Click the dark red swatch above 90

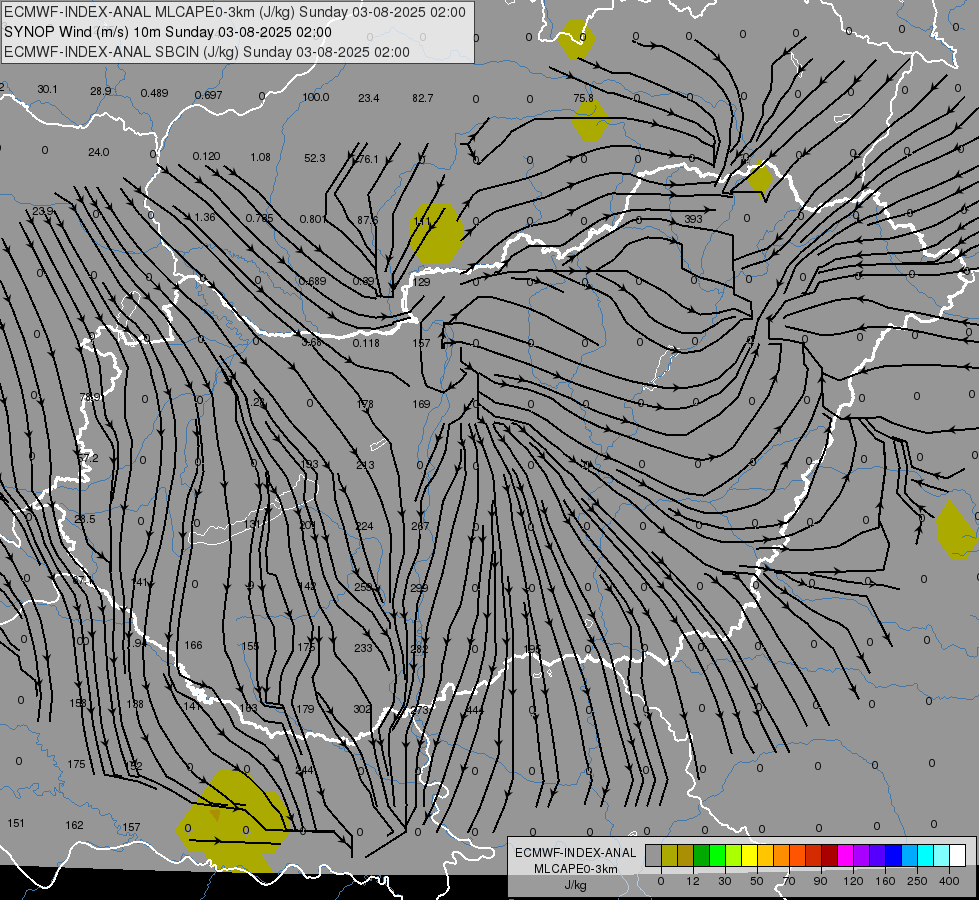829,855
